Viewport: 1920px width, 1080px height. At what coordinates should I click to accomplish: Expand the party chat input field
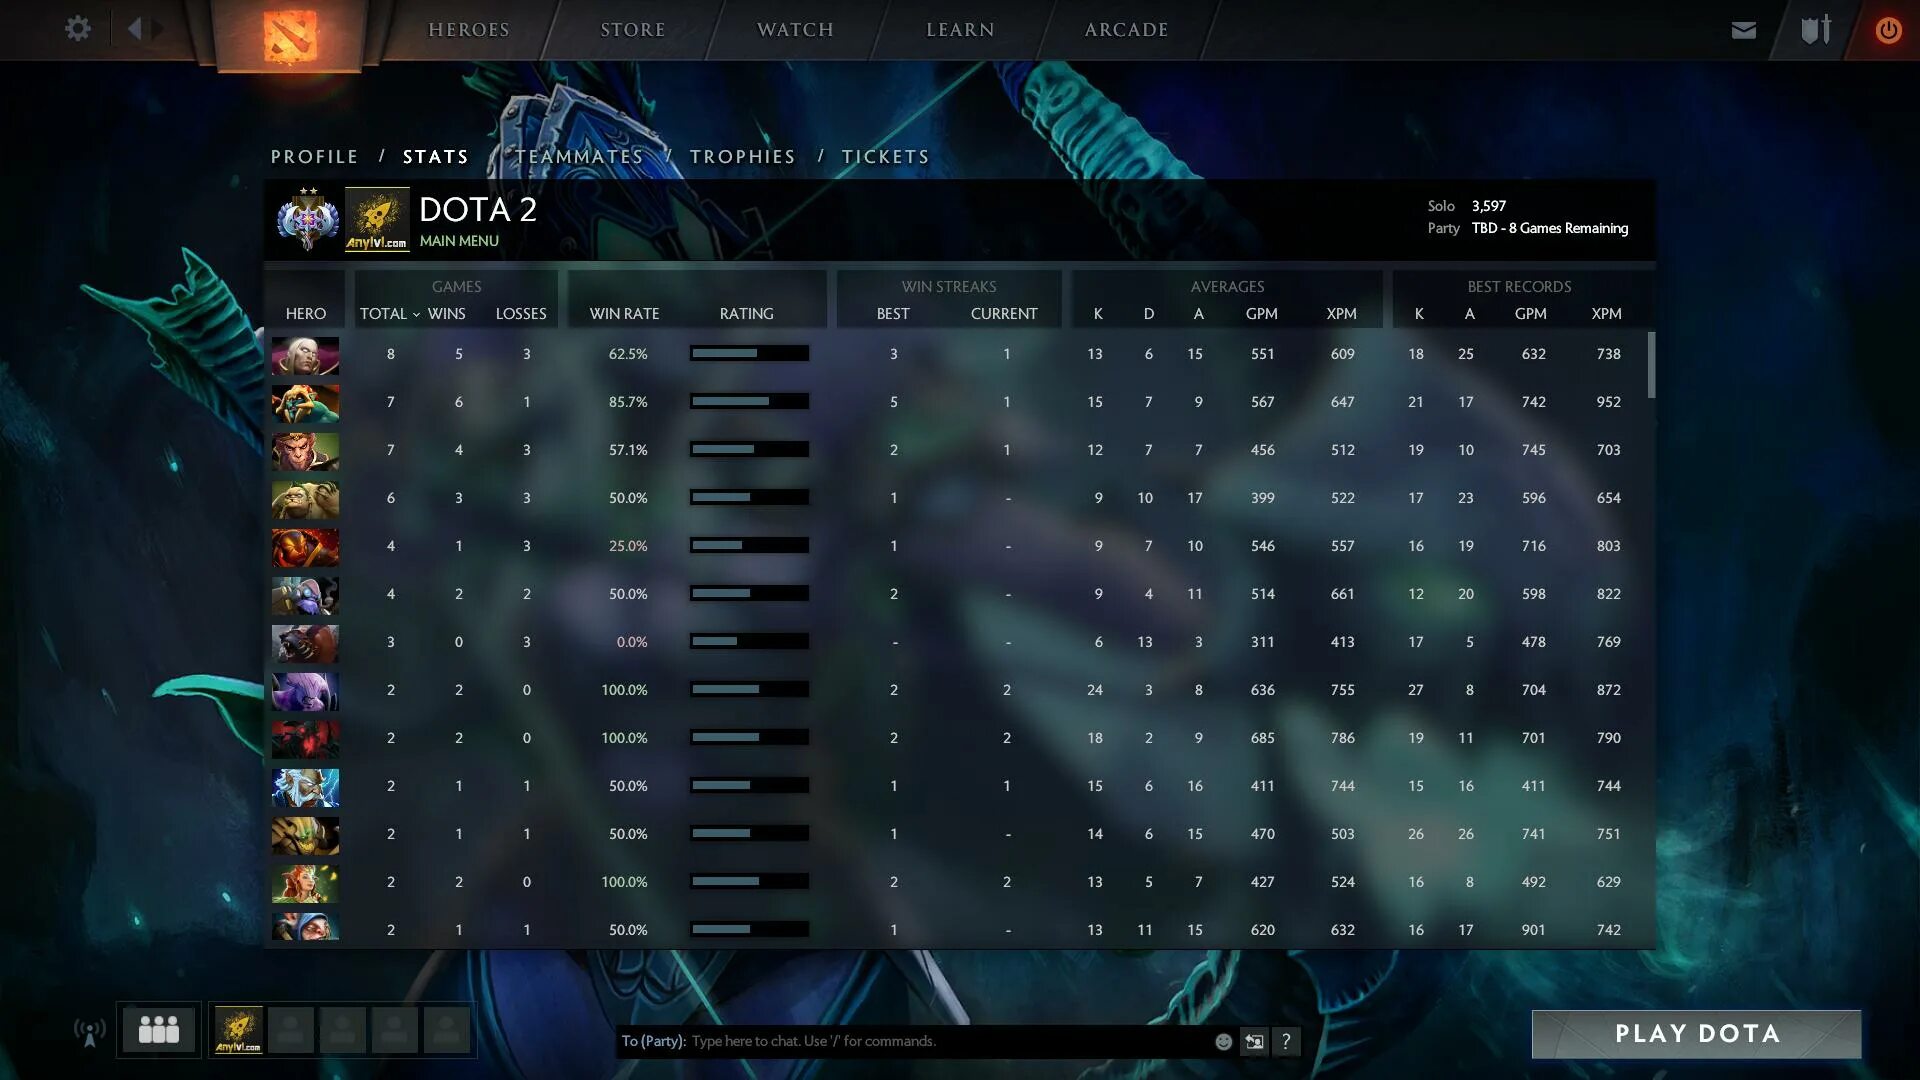(1253, 1040)
